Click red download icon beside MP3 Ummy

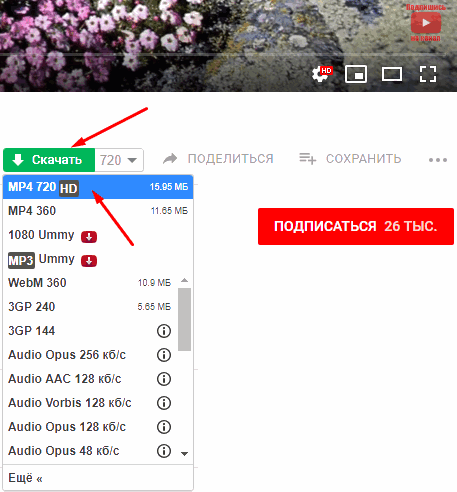89,261
